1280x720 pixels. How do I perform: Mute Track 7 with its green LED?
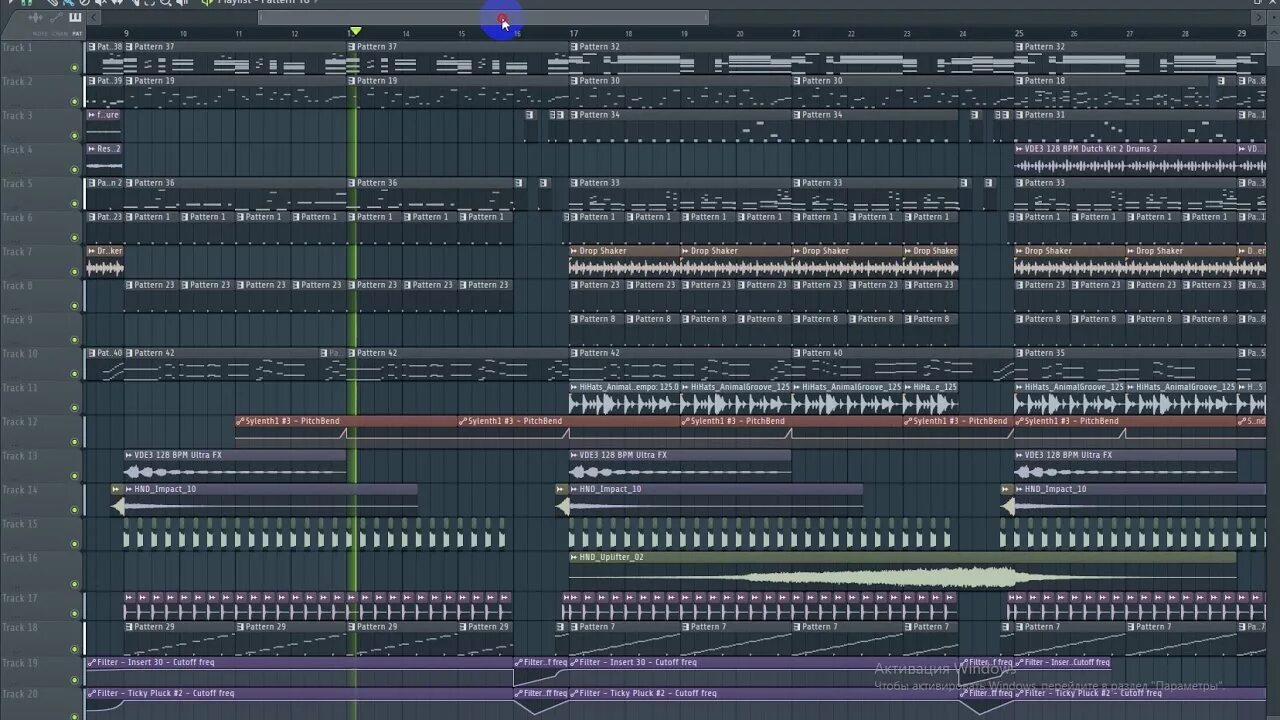coord(75,272)
